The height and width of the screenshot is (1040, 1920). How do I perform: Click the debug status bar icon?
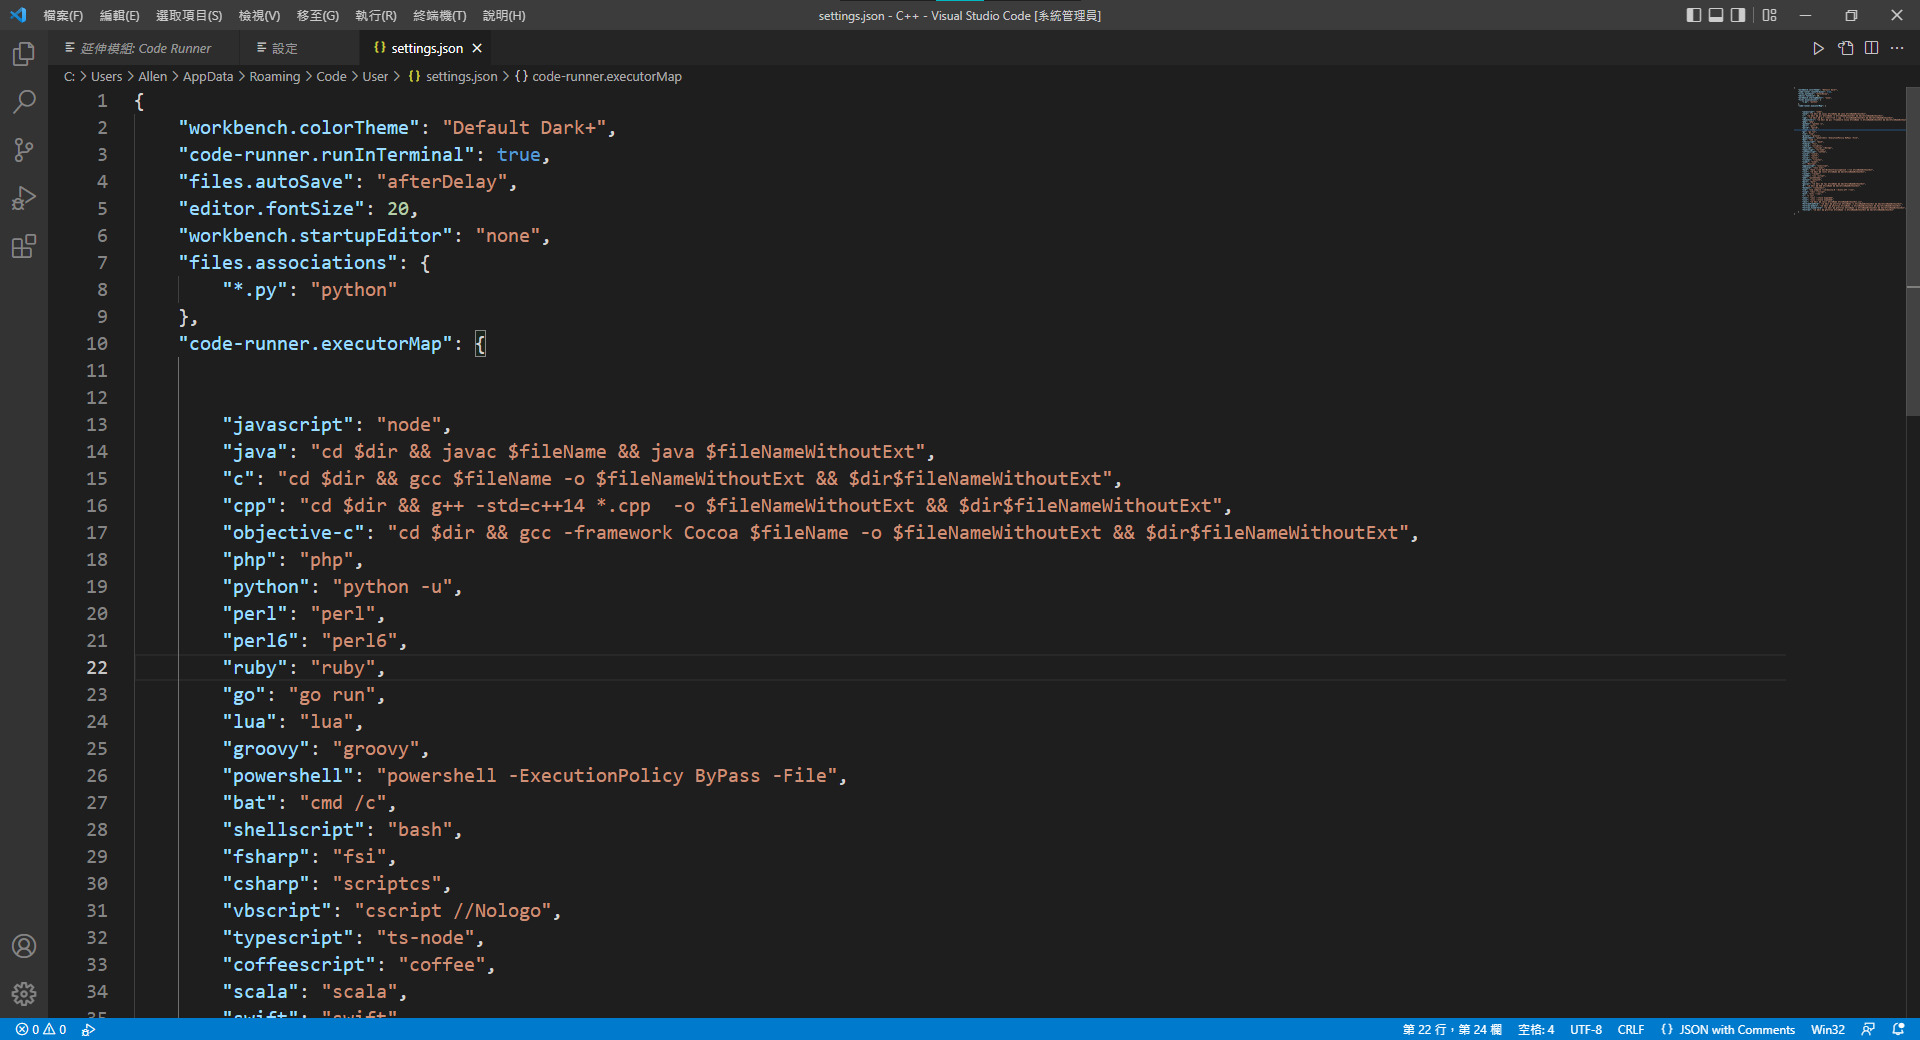89,1029
